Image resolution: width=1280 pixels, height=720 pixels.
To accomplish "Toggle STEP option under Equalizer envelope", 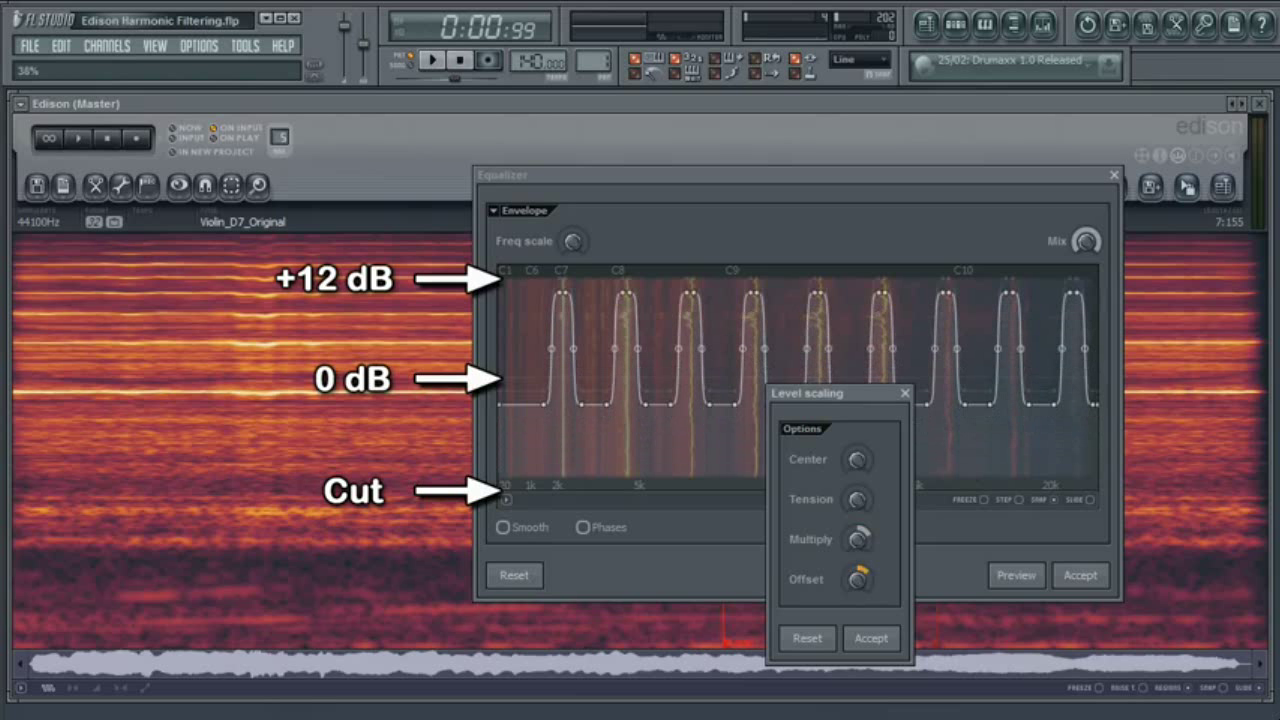I will [1019, 499].
